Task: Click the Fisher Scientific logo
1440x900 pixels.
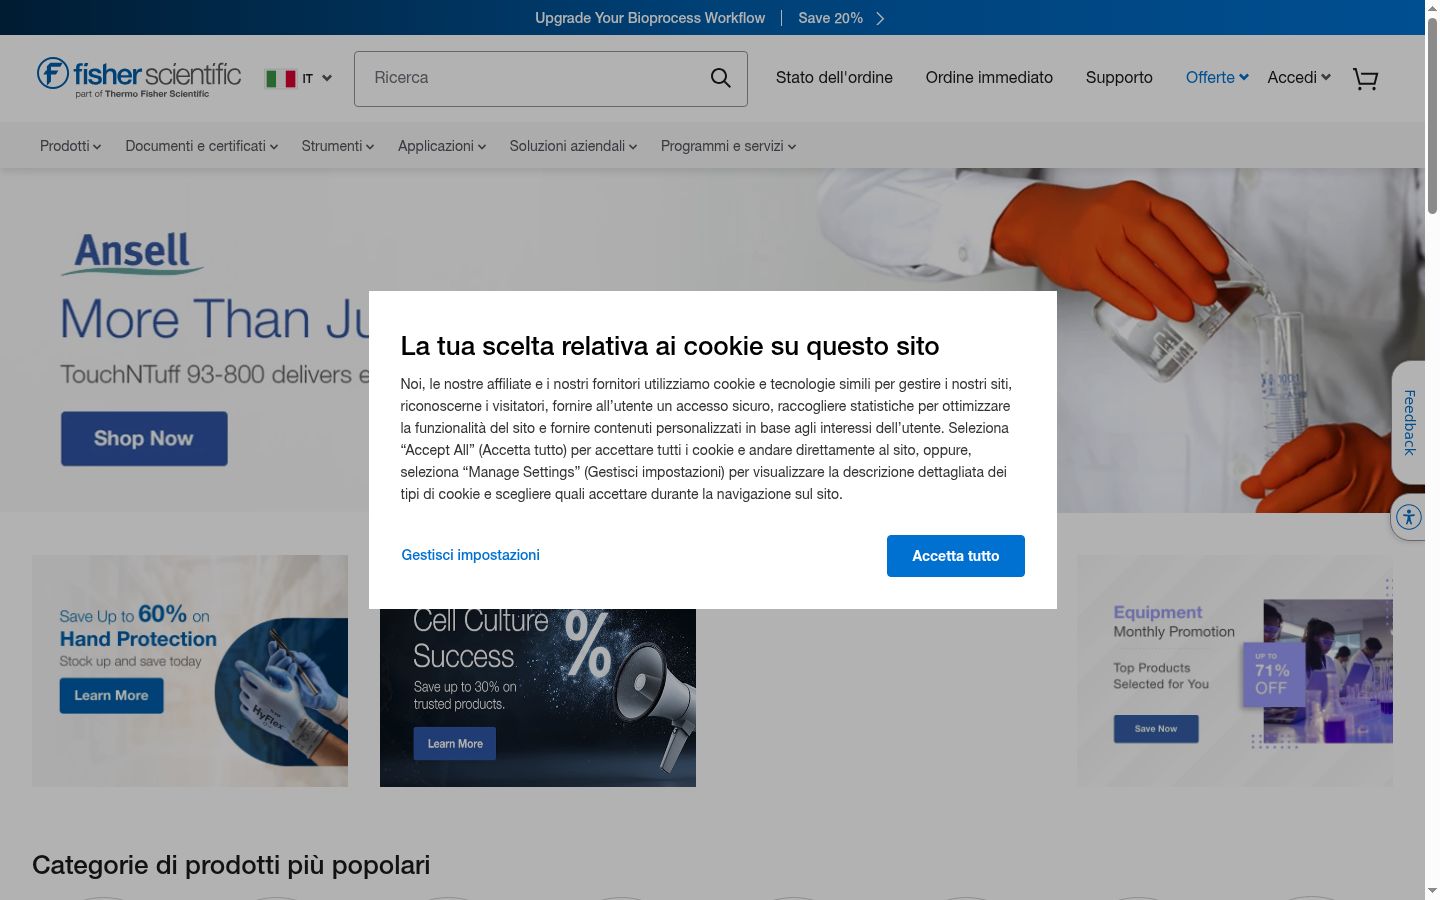Action: tap(139, 77)
